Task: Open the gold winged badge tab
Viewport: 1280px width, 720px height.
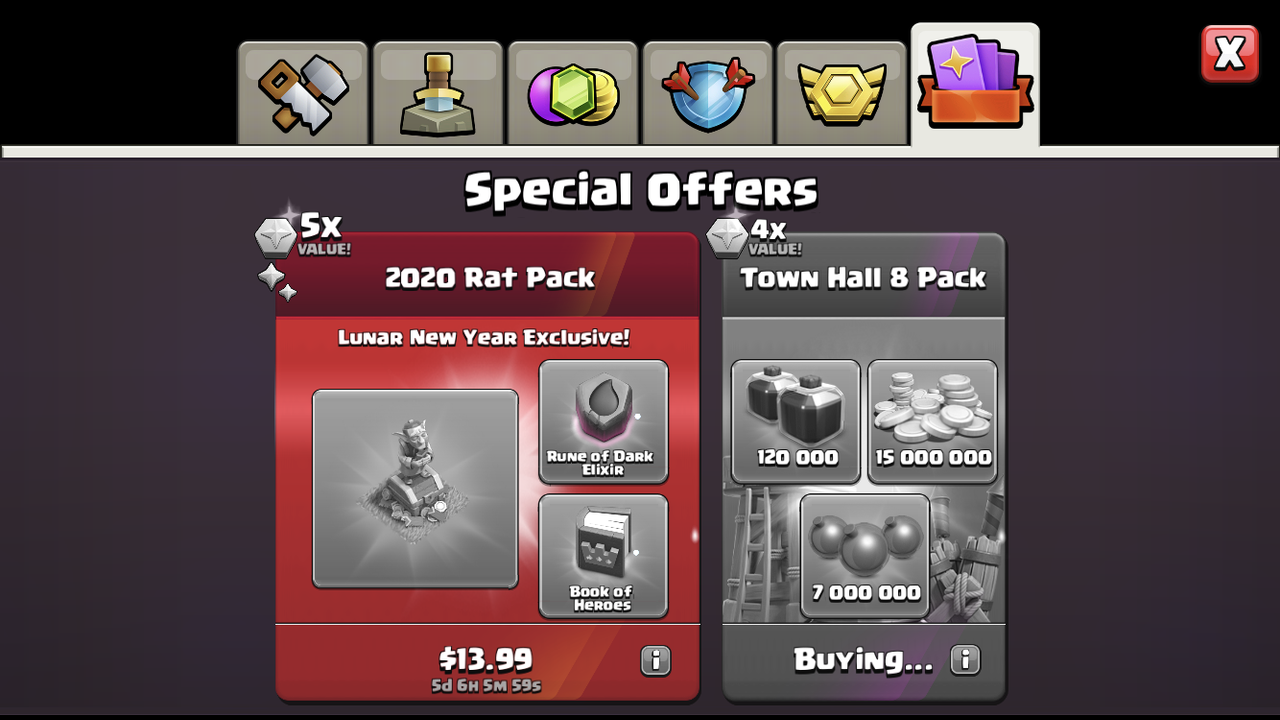Action: (842, 94)
